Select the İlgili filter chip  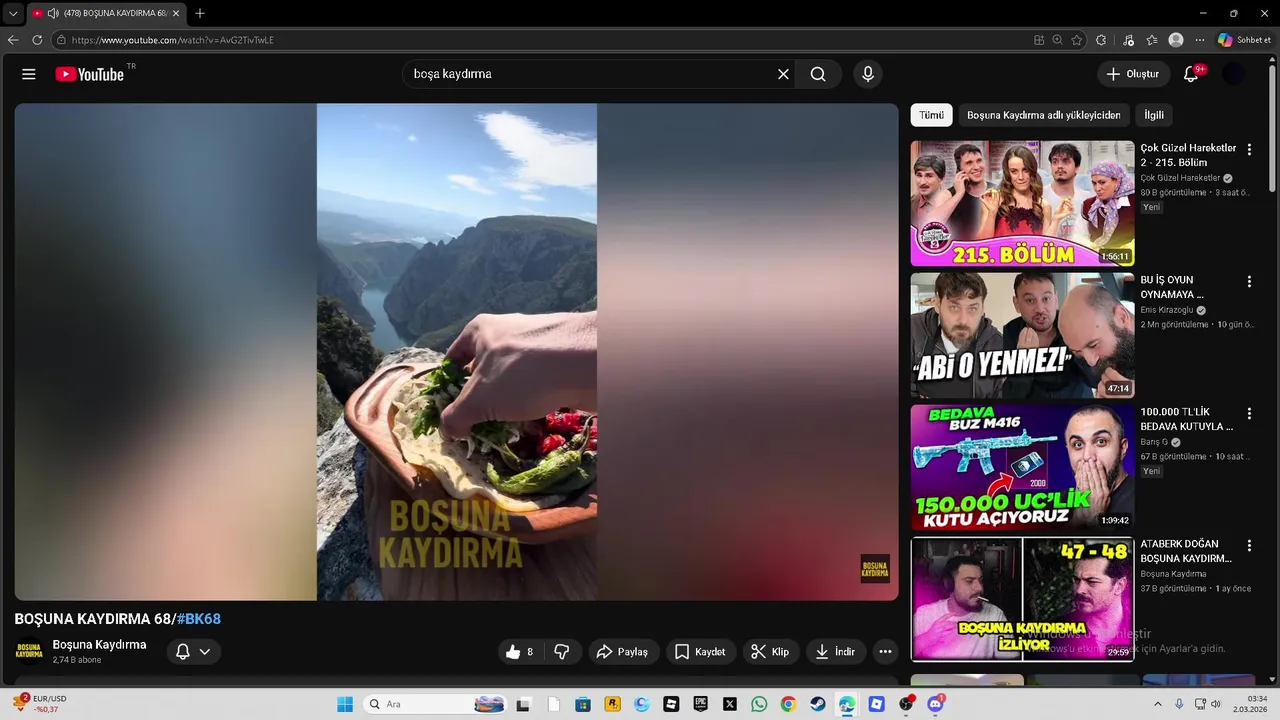[x=1154, y=115]
